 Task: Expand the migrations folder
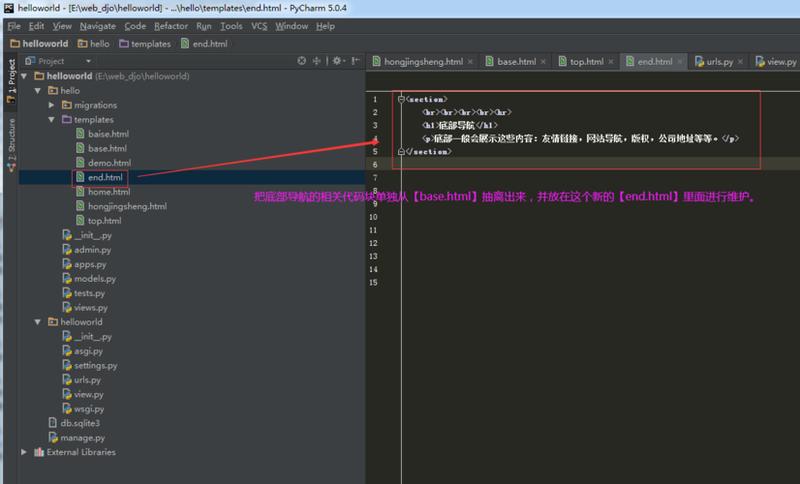click(x=51, y=105)
